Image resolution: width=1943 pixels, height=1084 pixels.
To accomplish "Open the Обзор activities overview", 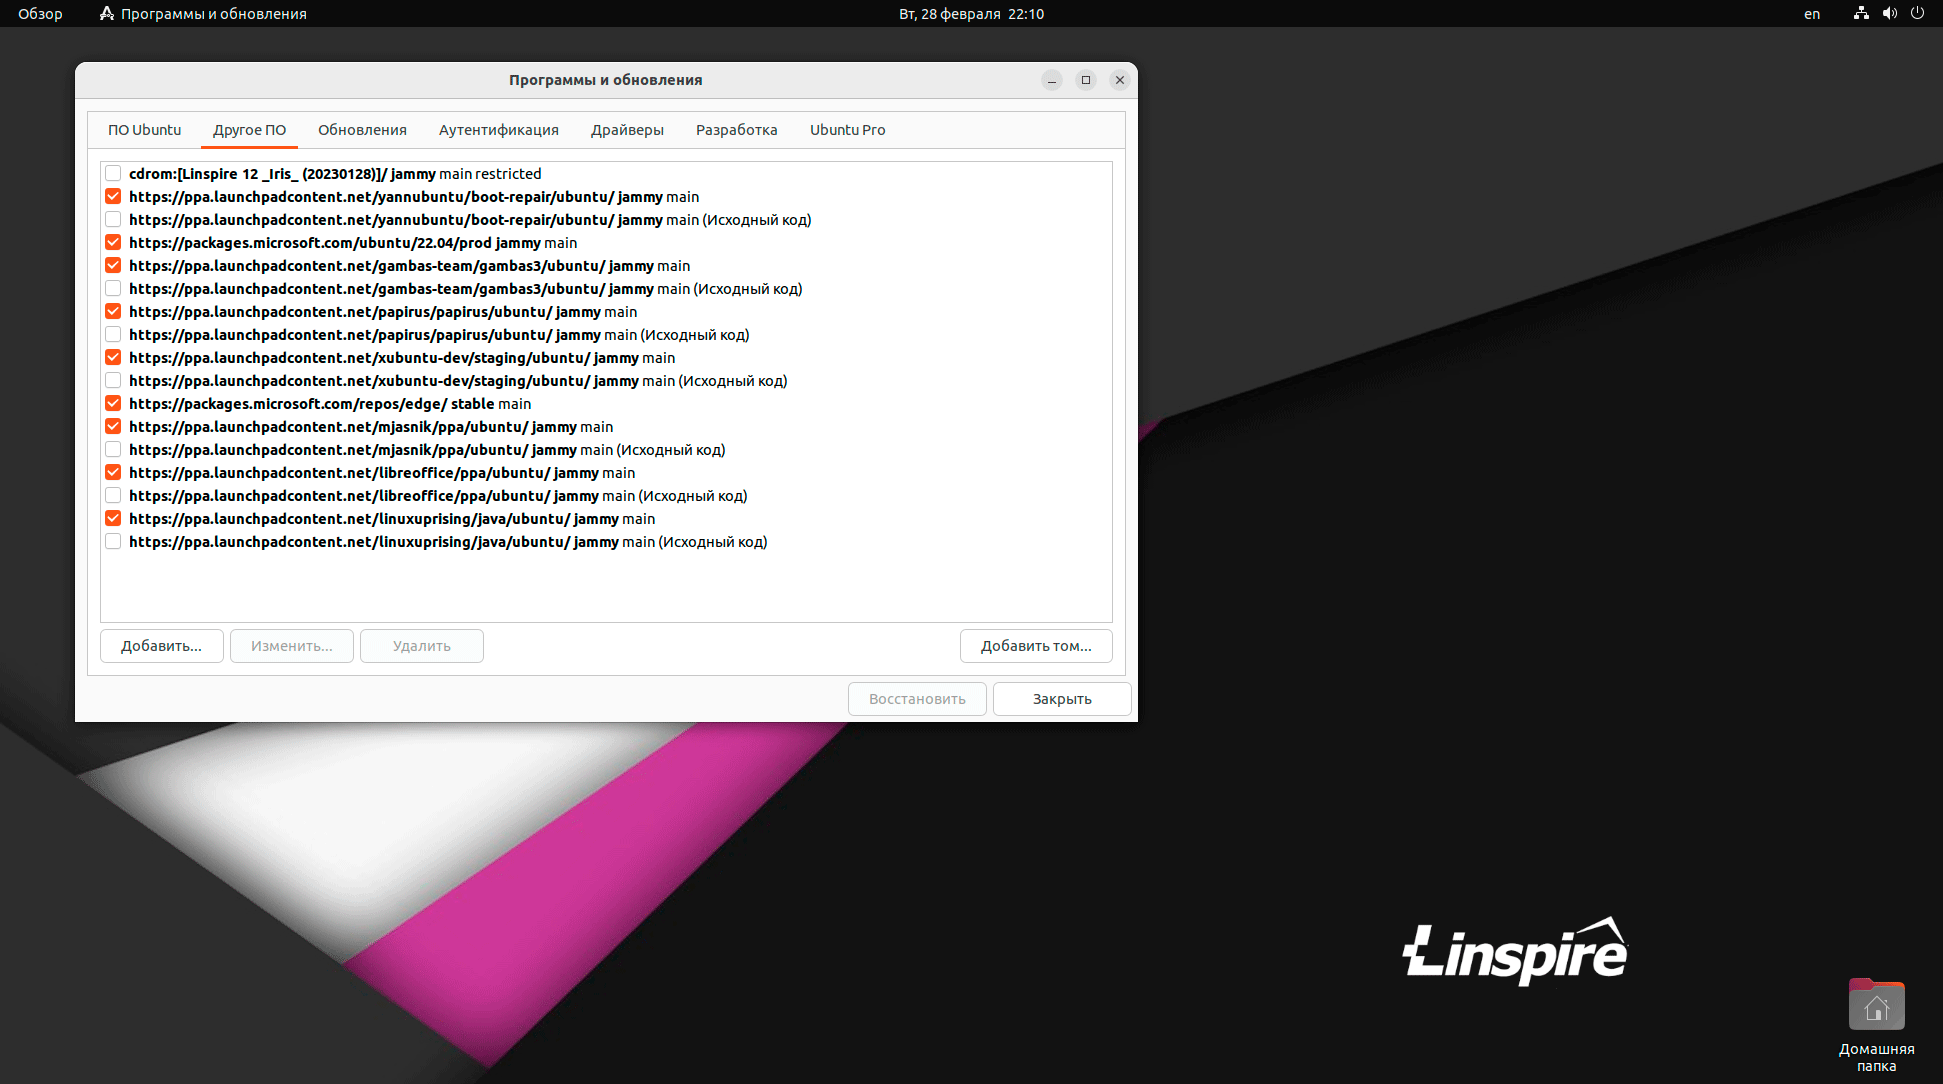I will point(40,14).
